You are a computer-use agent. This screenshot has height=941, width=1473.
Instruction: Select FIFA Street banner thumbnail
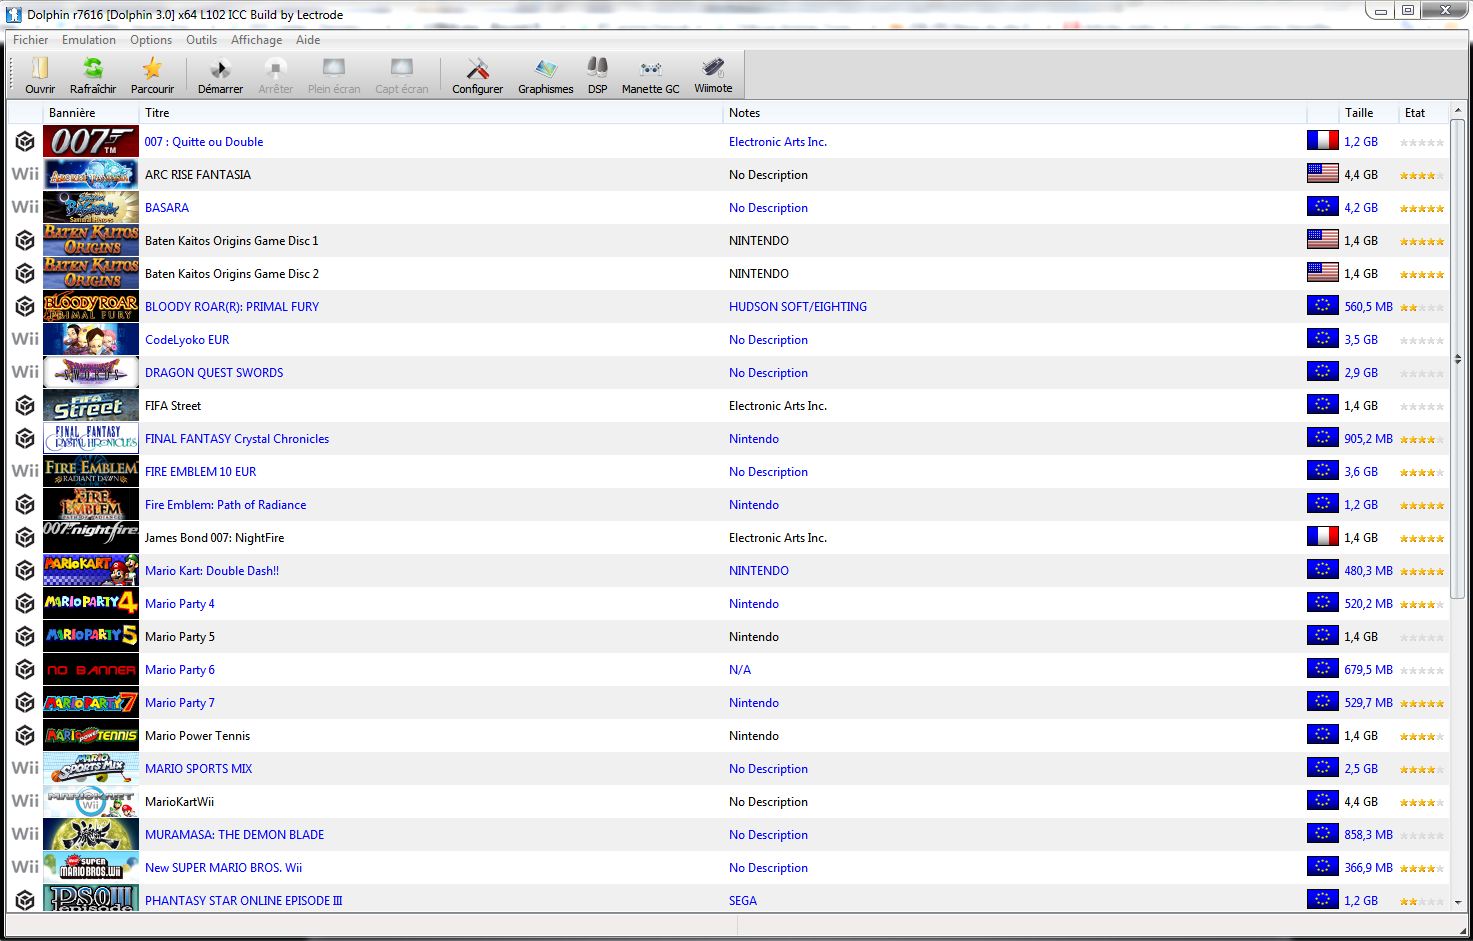[91, 406]
